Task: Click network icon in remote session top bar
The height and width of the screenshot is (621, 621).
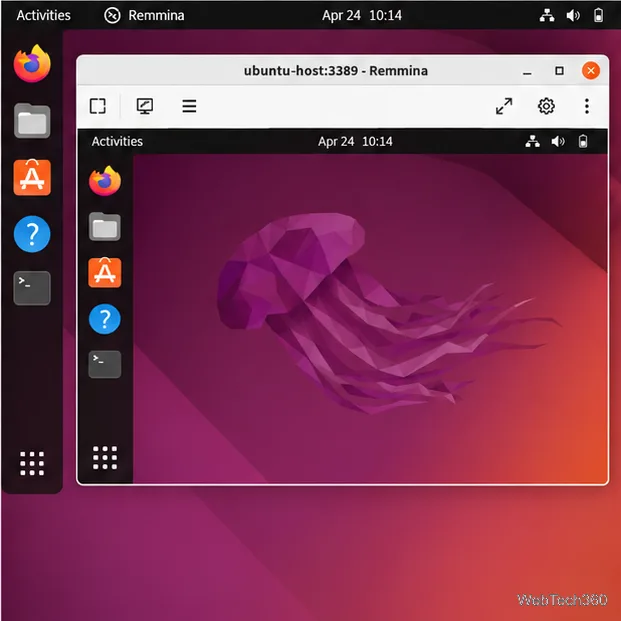Action: tap(532, 141)
